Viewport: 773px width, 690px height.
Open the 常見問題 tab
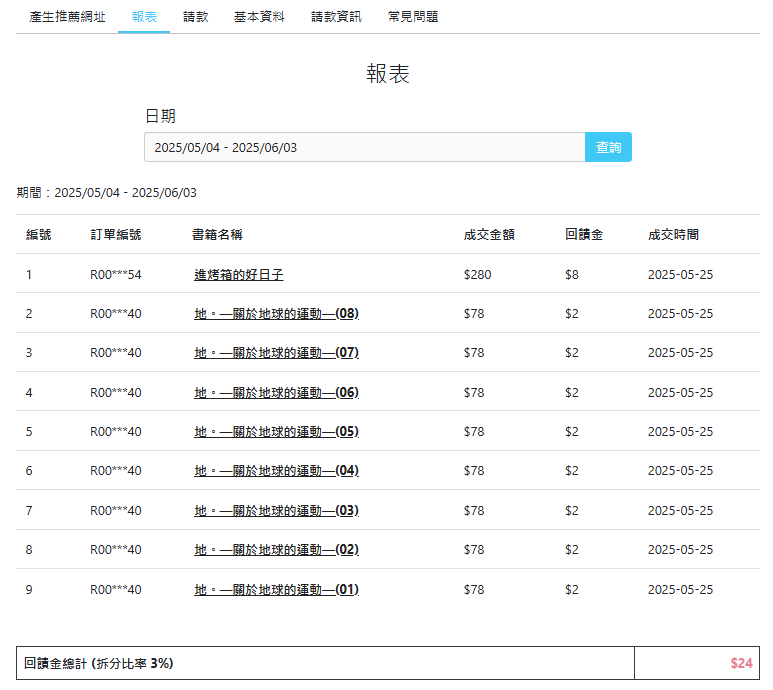click(413, 17)
